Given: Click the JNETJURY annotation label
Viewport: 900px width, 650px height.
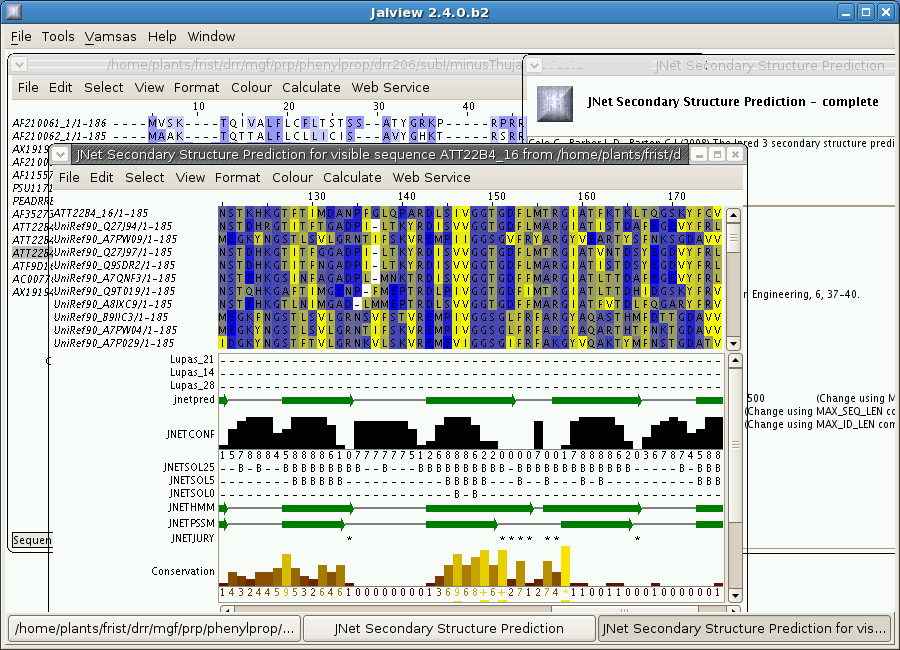Looking at the screenshot, I should pyautogui.click(x=192, y=538).
